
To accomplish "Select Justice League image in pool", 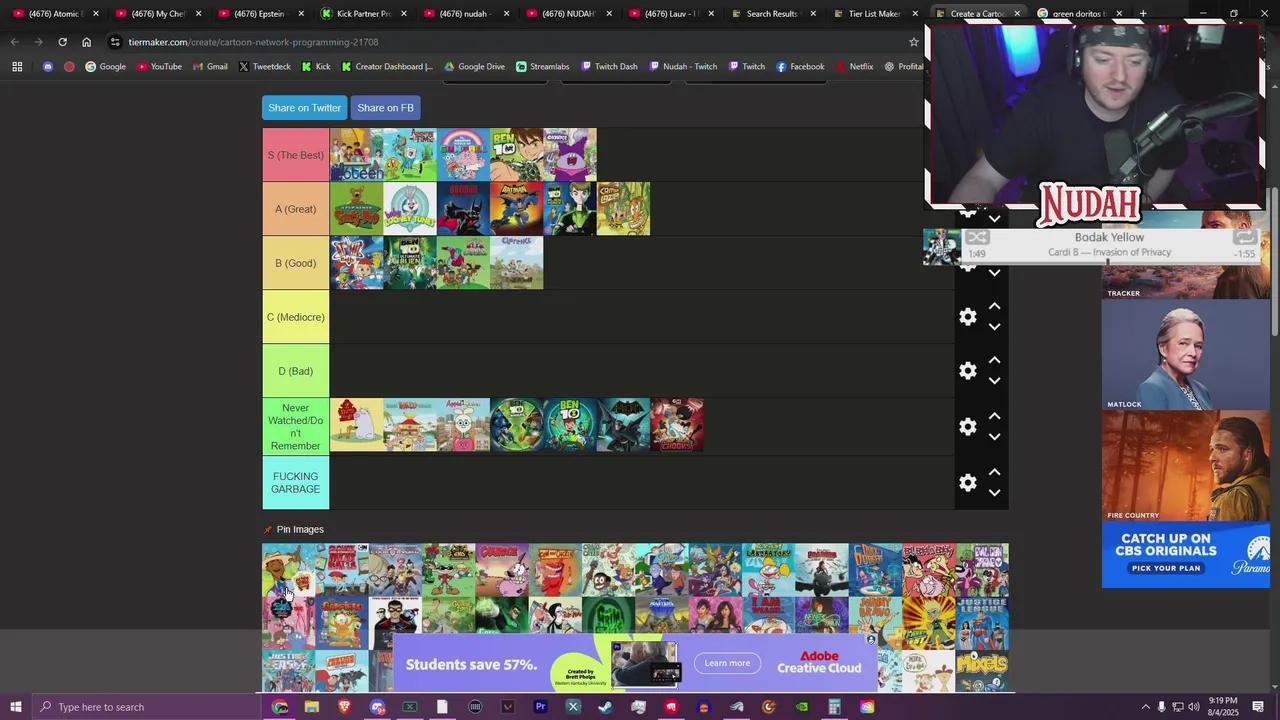I will tap(982, 624).
